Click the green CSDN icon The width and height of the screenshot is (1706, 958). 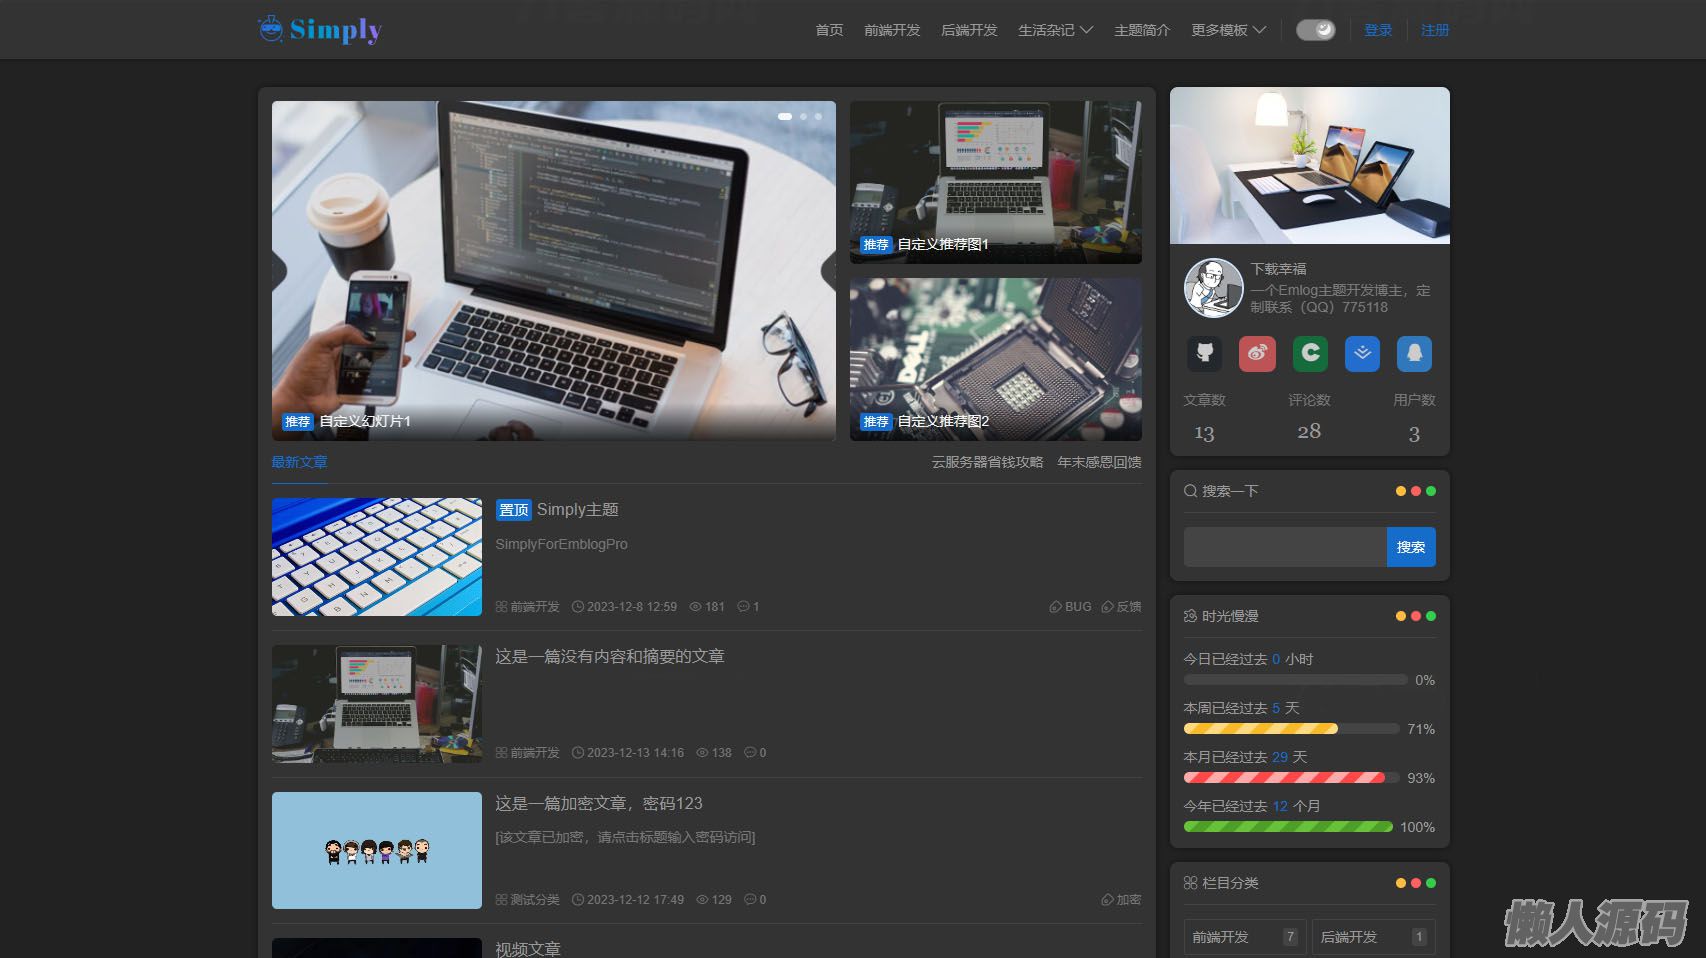click(1310, 353)
